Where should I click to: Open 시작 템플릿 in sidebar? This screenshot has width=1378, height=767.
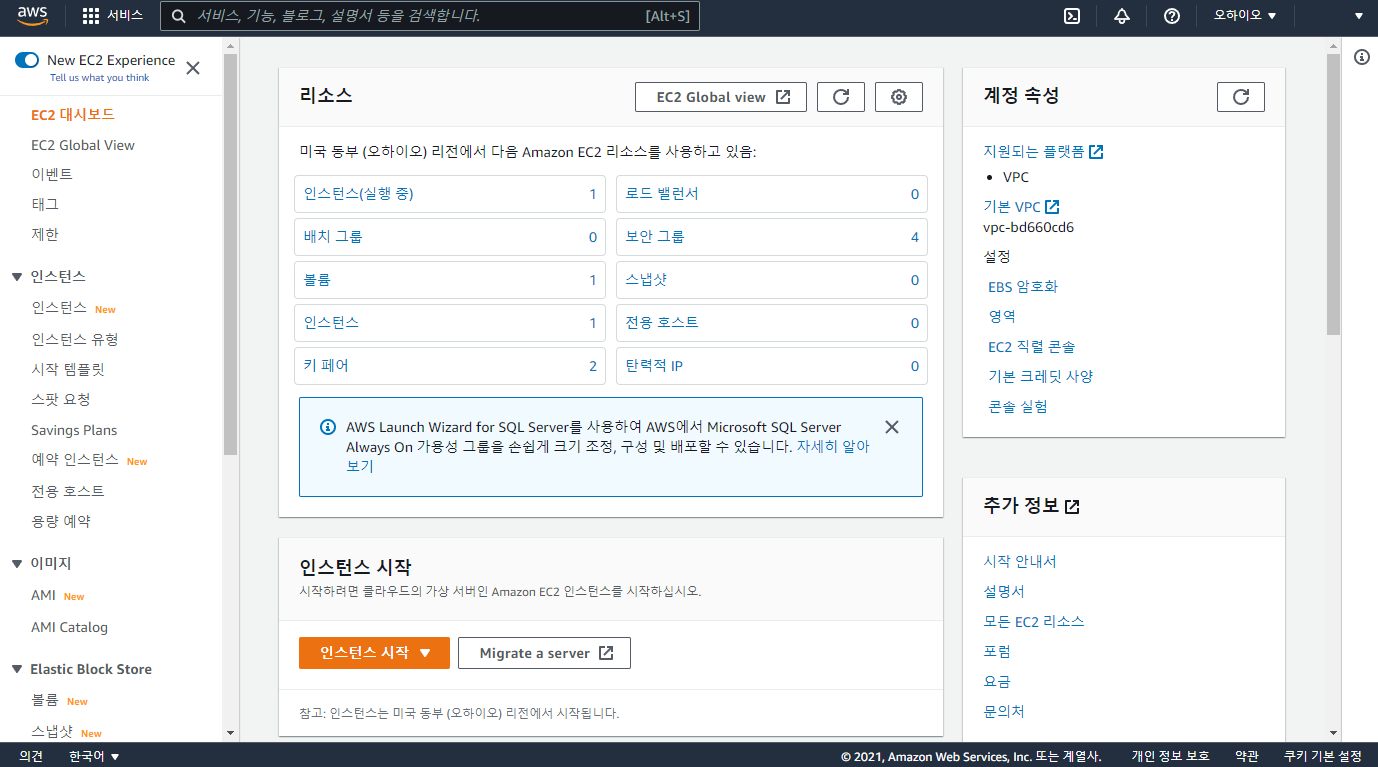pos(68,369)
